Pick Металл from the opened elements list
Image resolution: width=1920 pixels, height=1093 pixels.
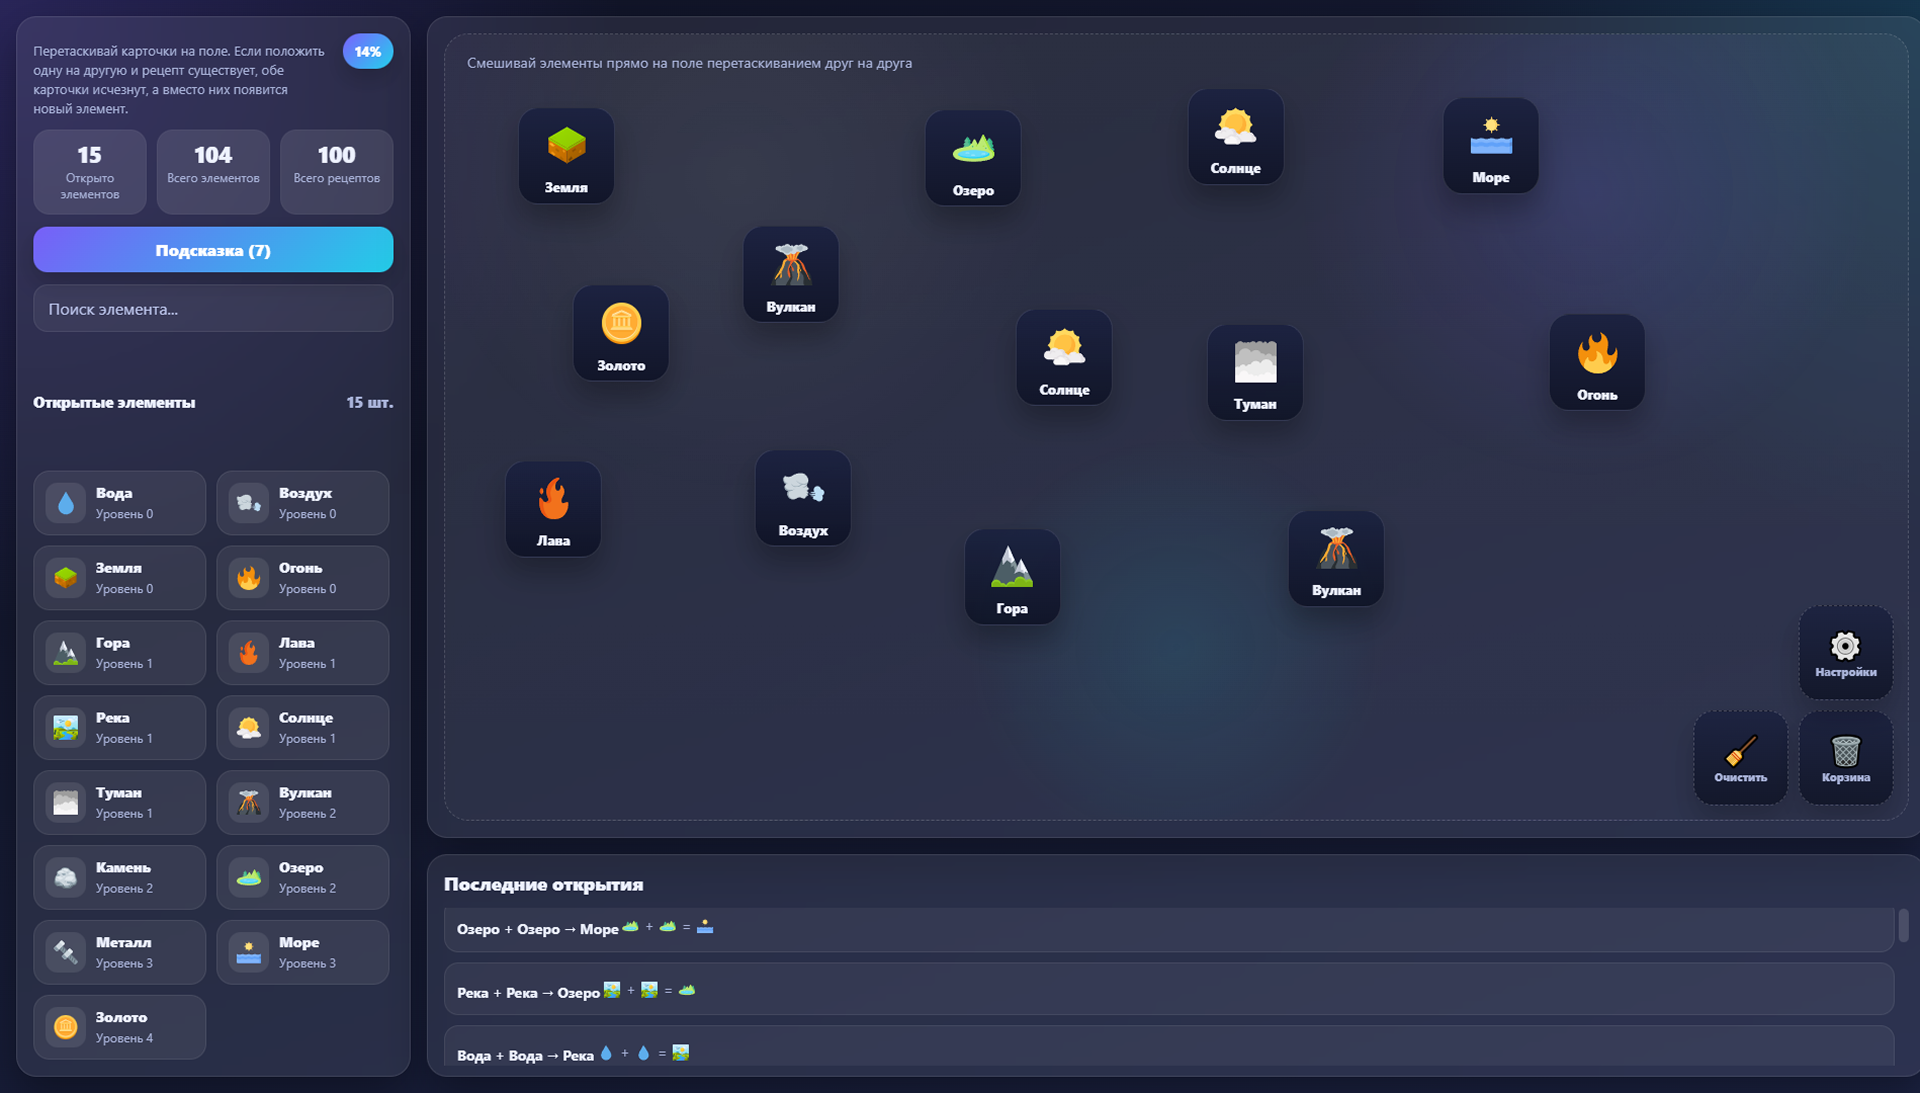tap(119, 952)
